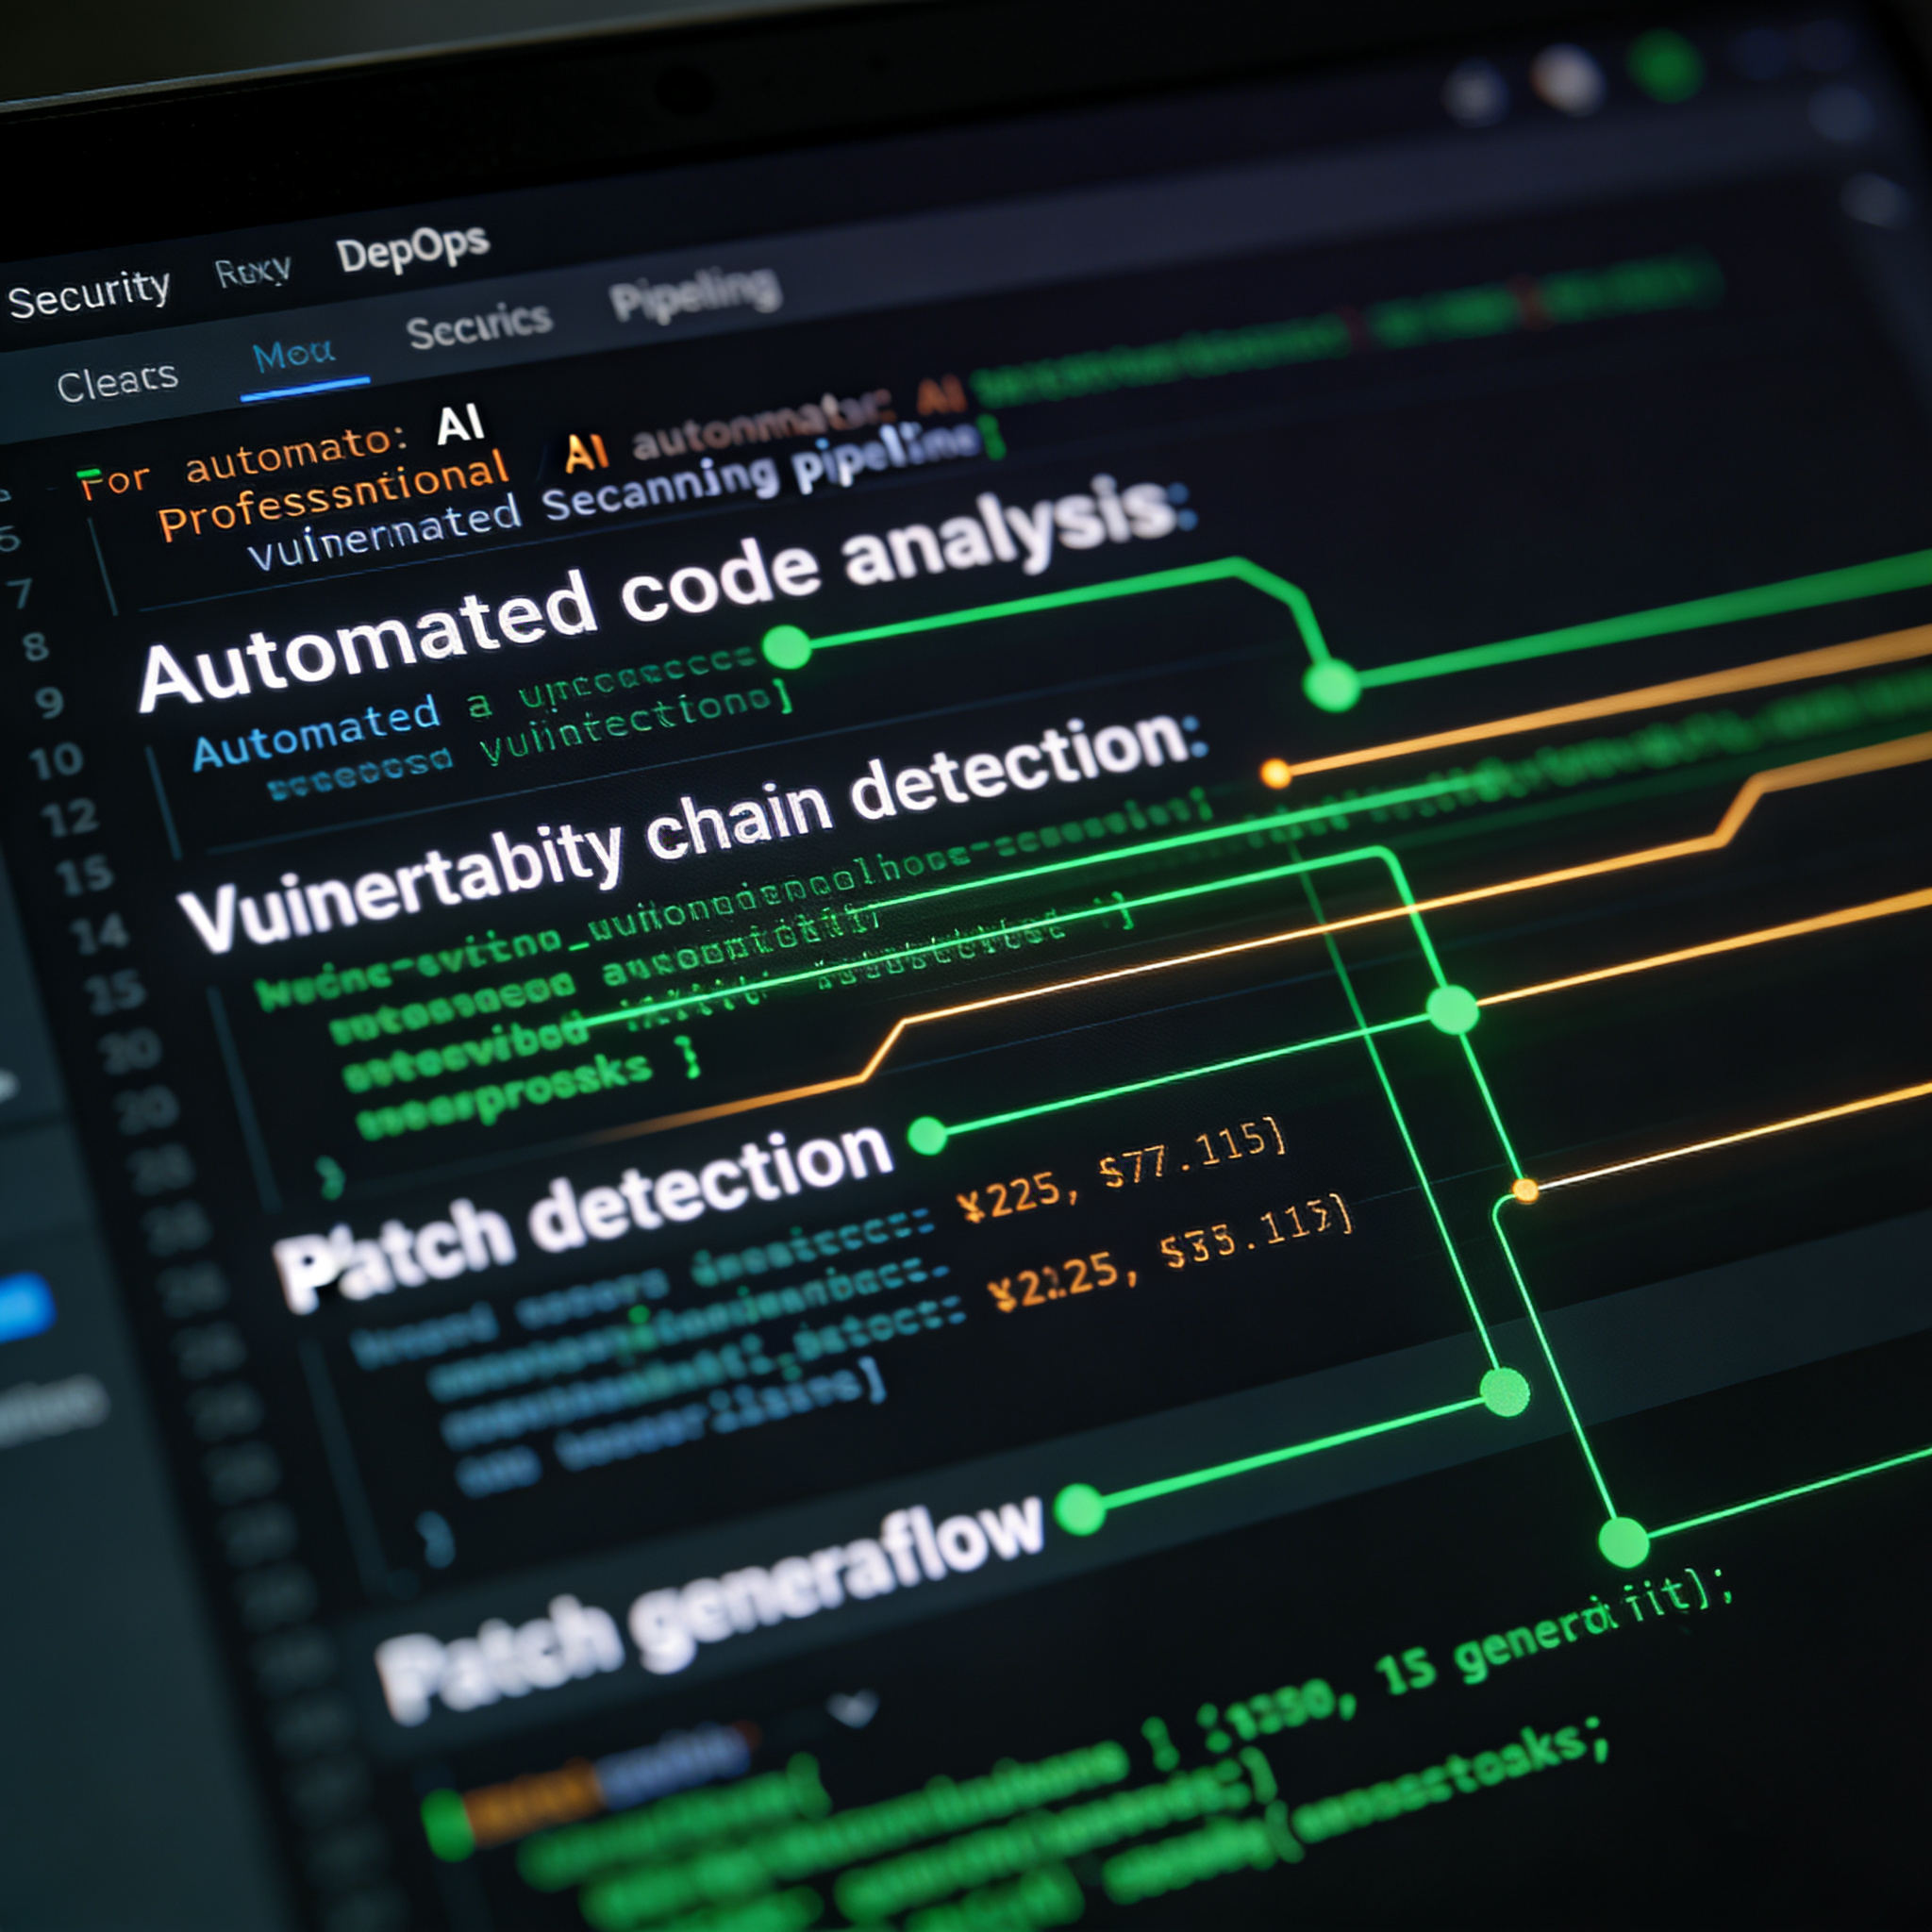The height and width of the screenshot is (1932, 1932).
Task: Select the orange value "$35.115}"
Action: 1256,1232
